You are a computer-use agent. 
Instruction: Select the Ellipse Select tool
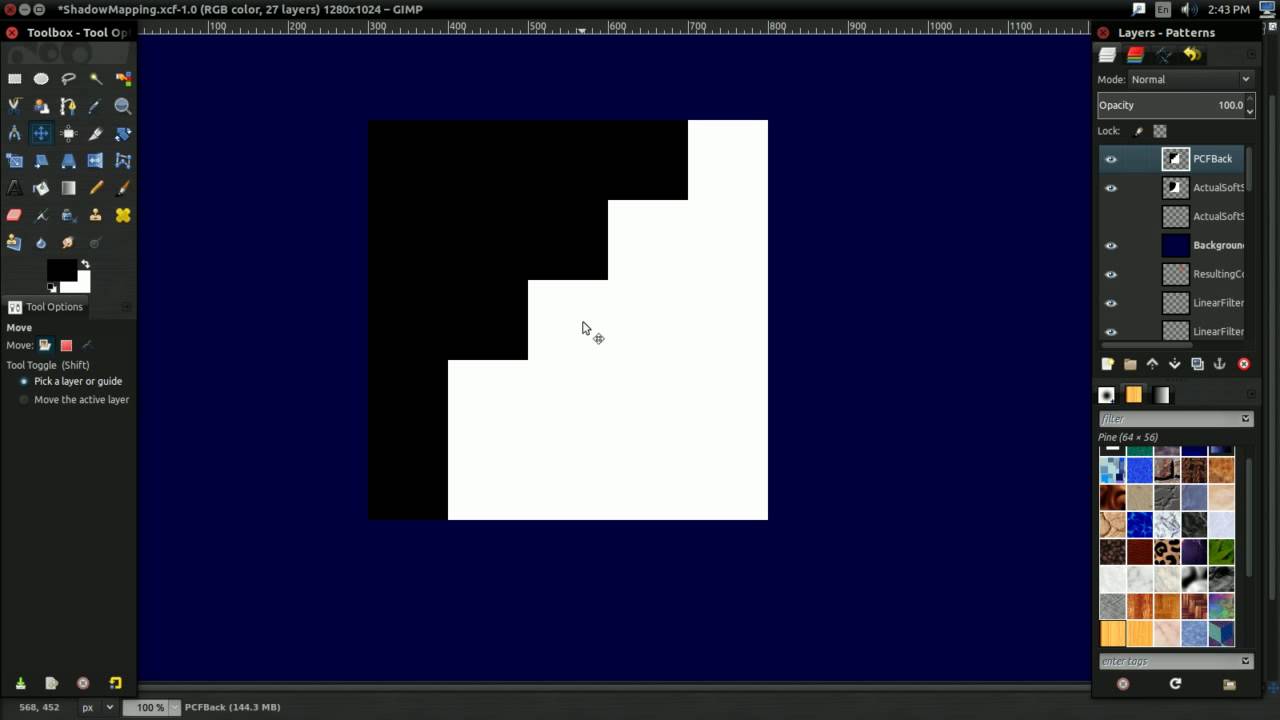tap(41, 78)
